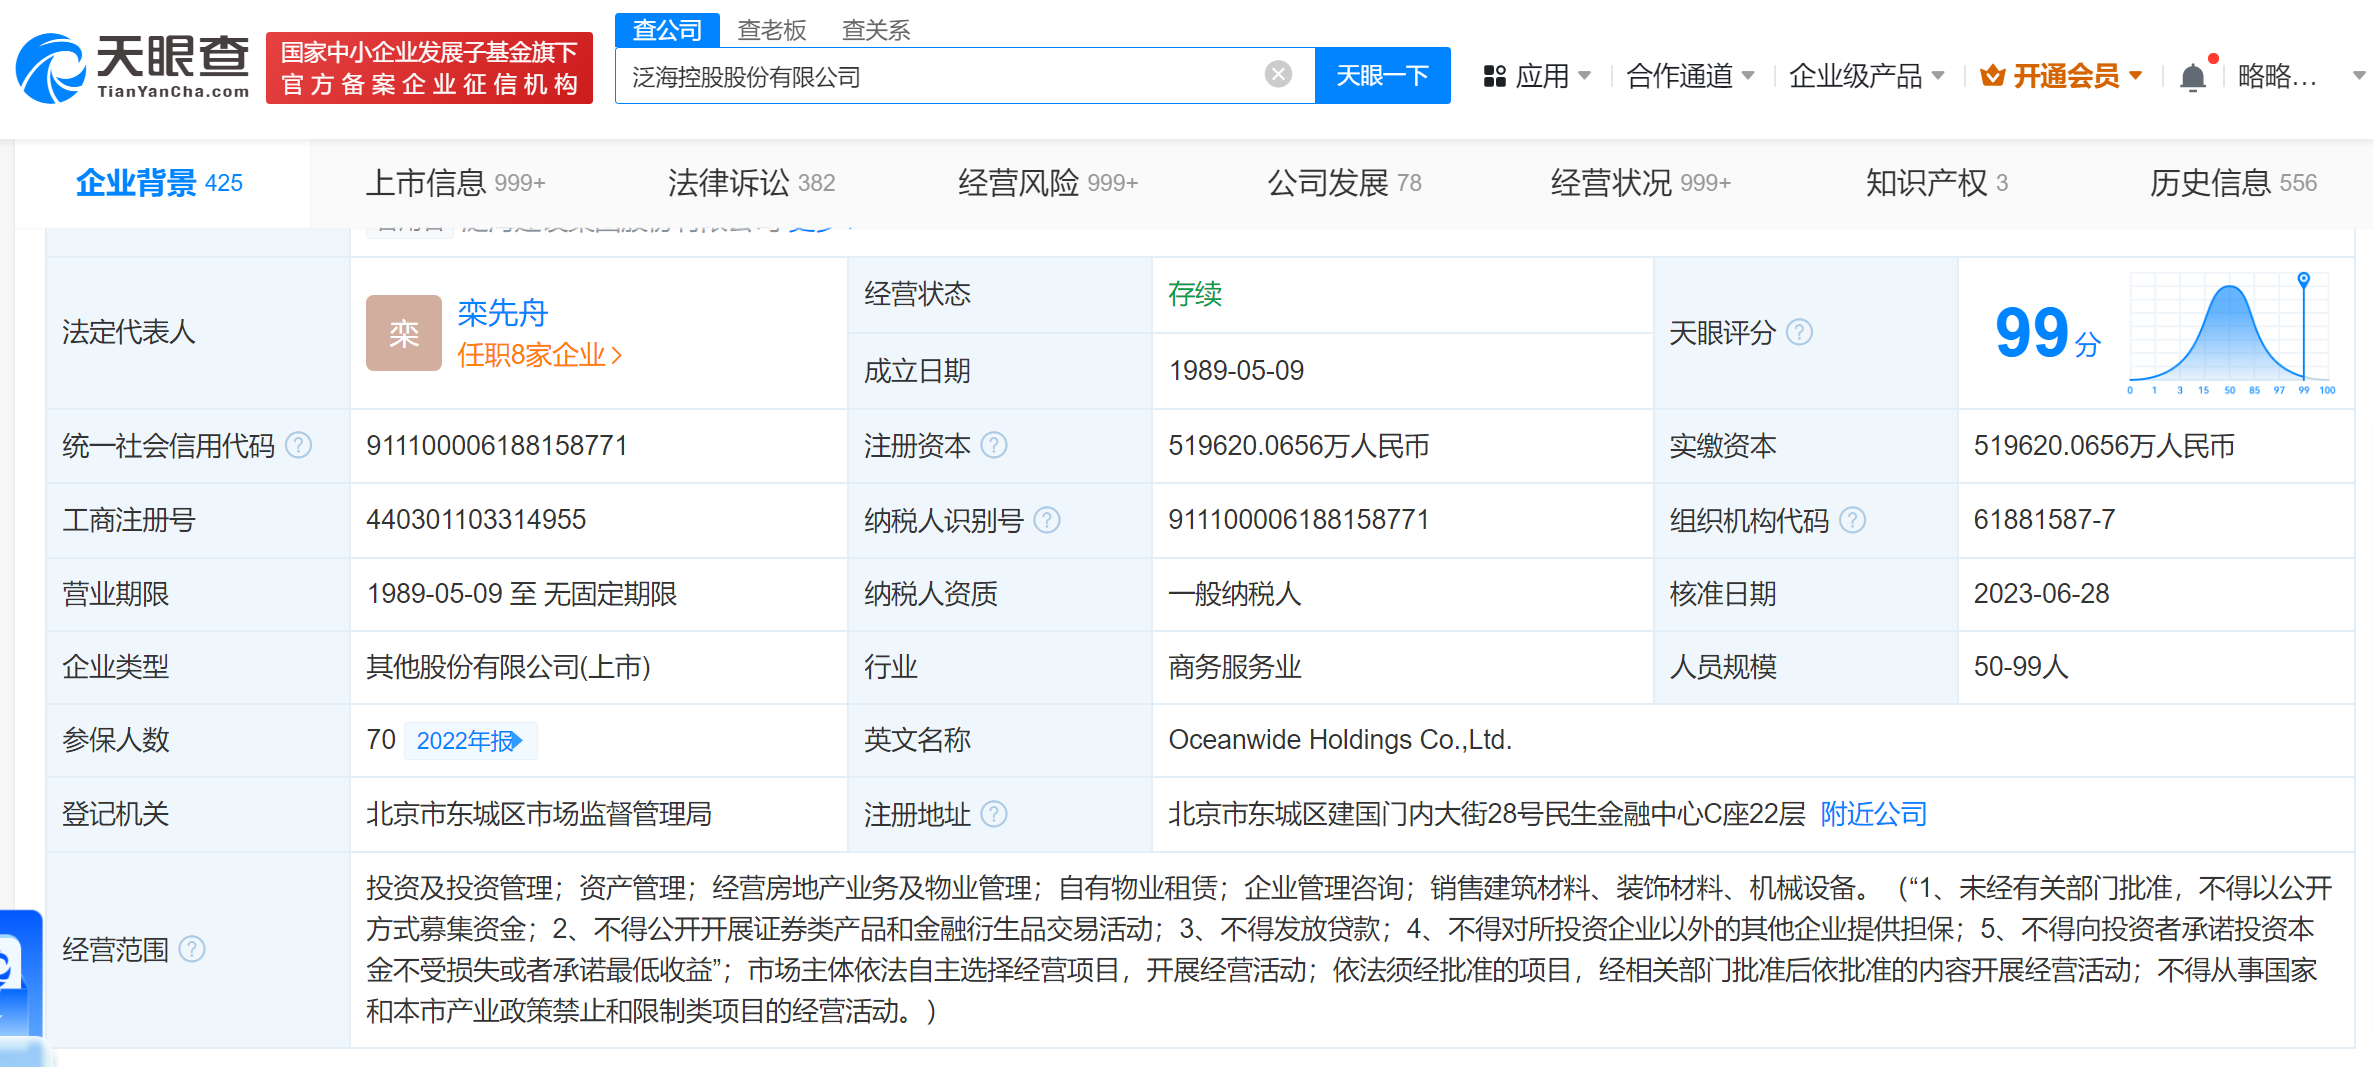Click the red 官方备案企业征信机构 banner
The width and height of the screenshot is (2373, 1067).
[429, 68]
